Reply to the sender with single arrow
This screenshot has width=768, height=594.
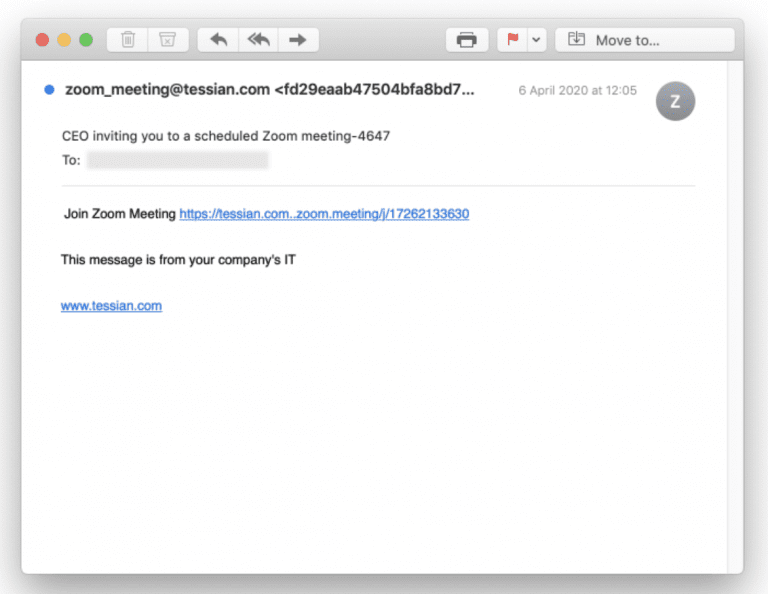[x=218, y=40]
